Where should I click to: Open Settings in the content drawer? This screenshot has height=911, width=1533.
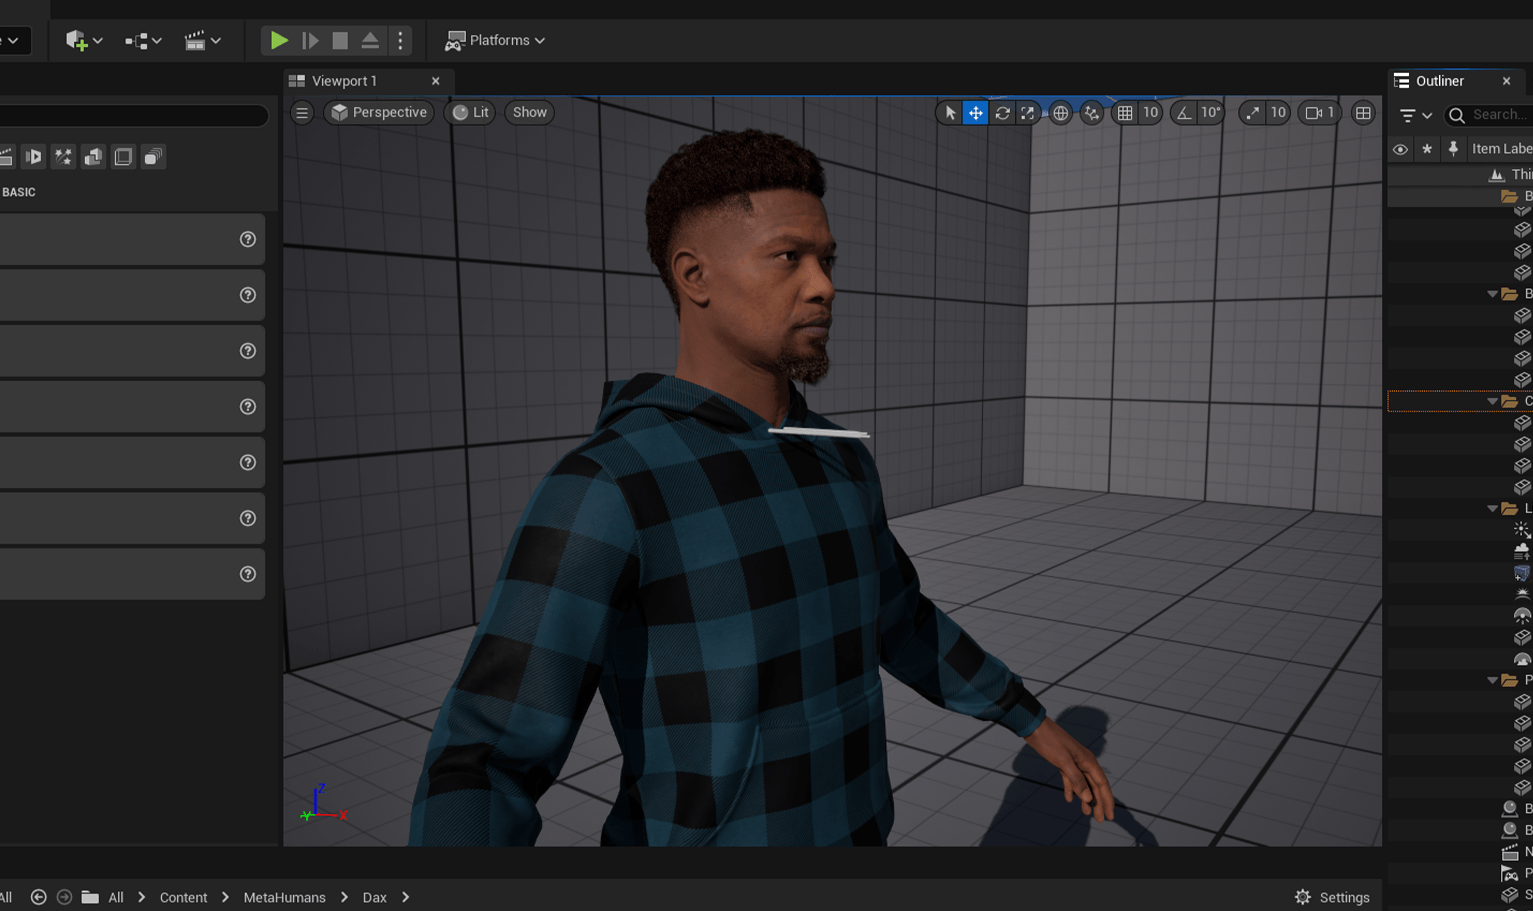coord(1332,897)
